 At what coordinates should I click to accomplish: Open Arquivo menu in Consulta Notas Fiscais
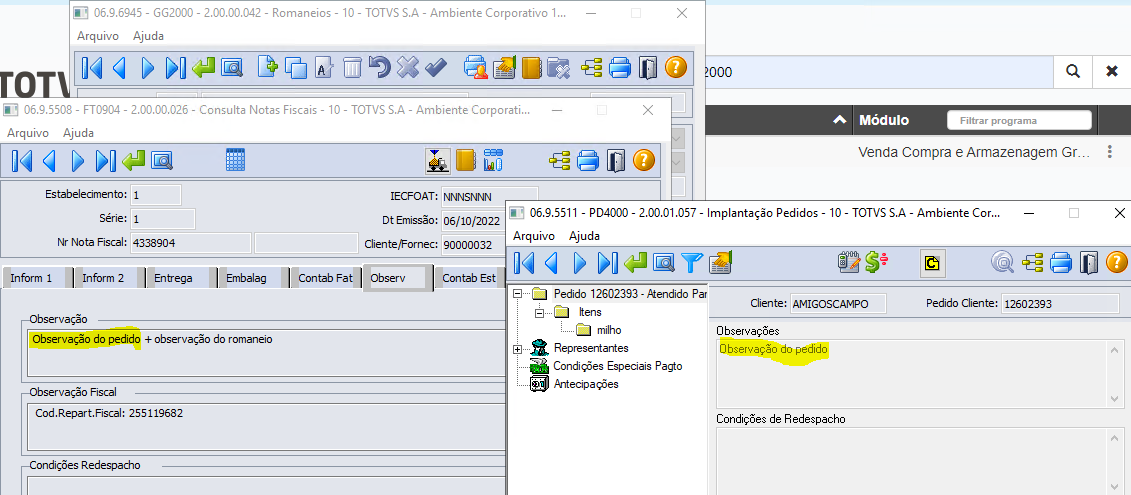click(x=28, y=133)
